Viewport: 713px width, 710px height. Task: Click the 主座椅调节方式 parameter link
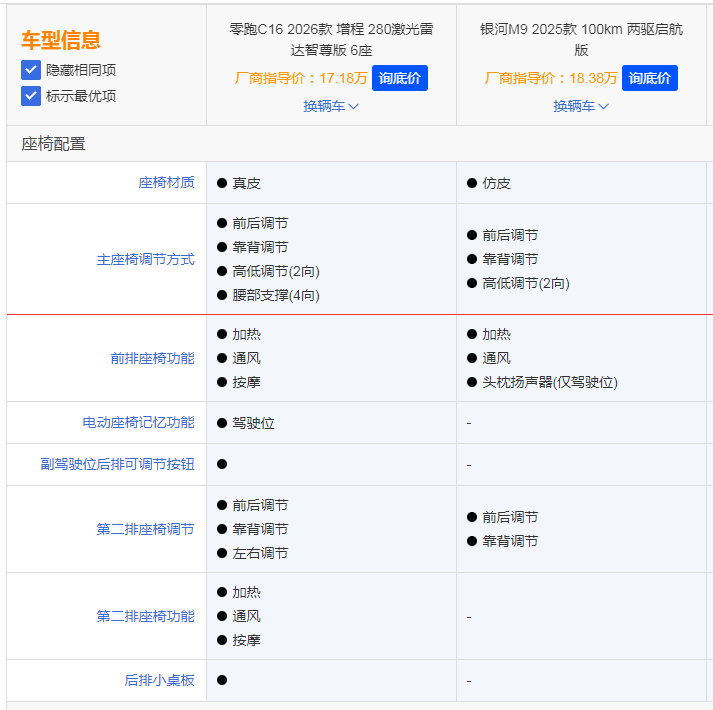145,259
